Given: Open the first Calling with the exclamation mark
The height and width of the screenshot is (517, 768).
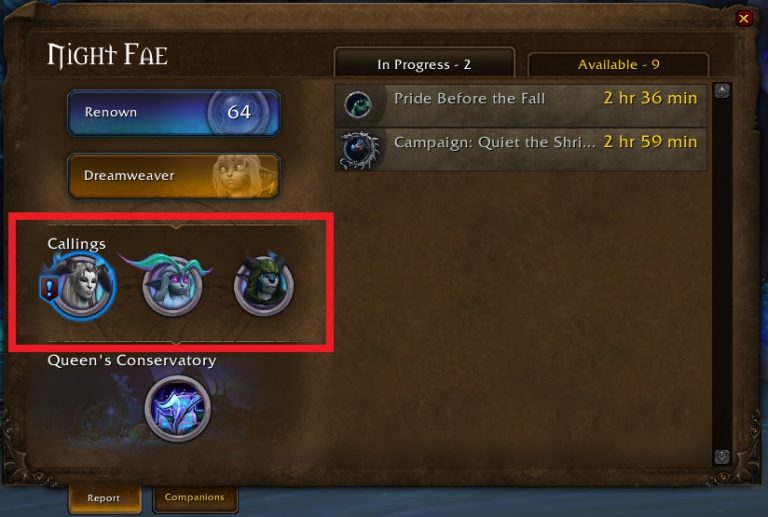Looking at the screenshot, I should click(x=83, y=286).
